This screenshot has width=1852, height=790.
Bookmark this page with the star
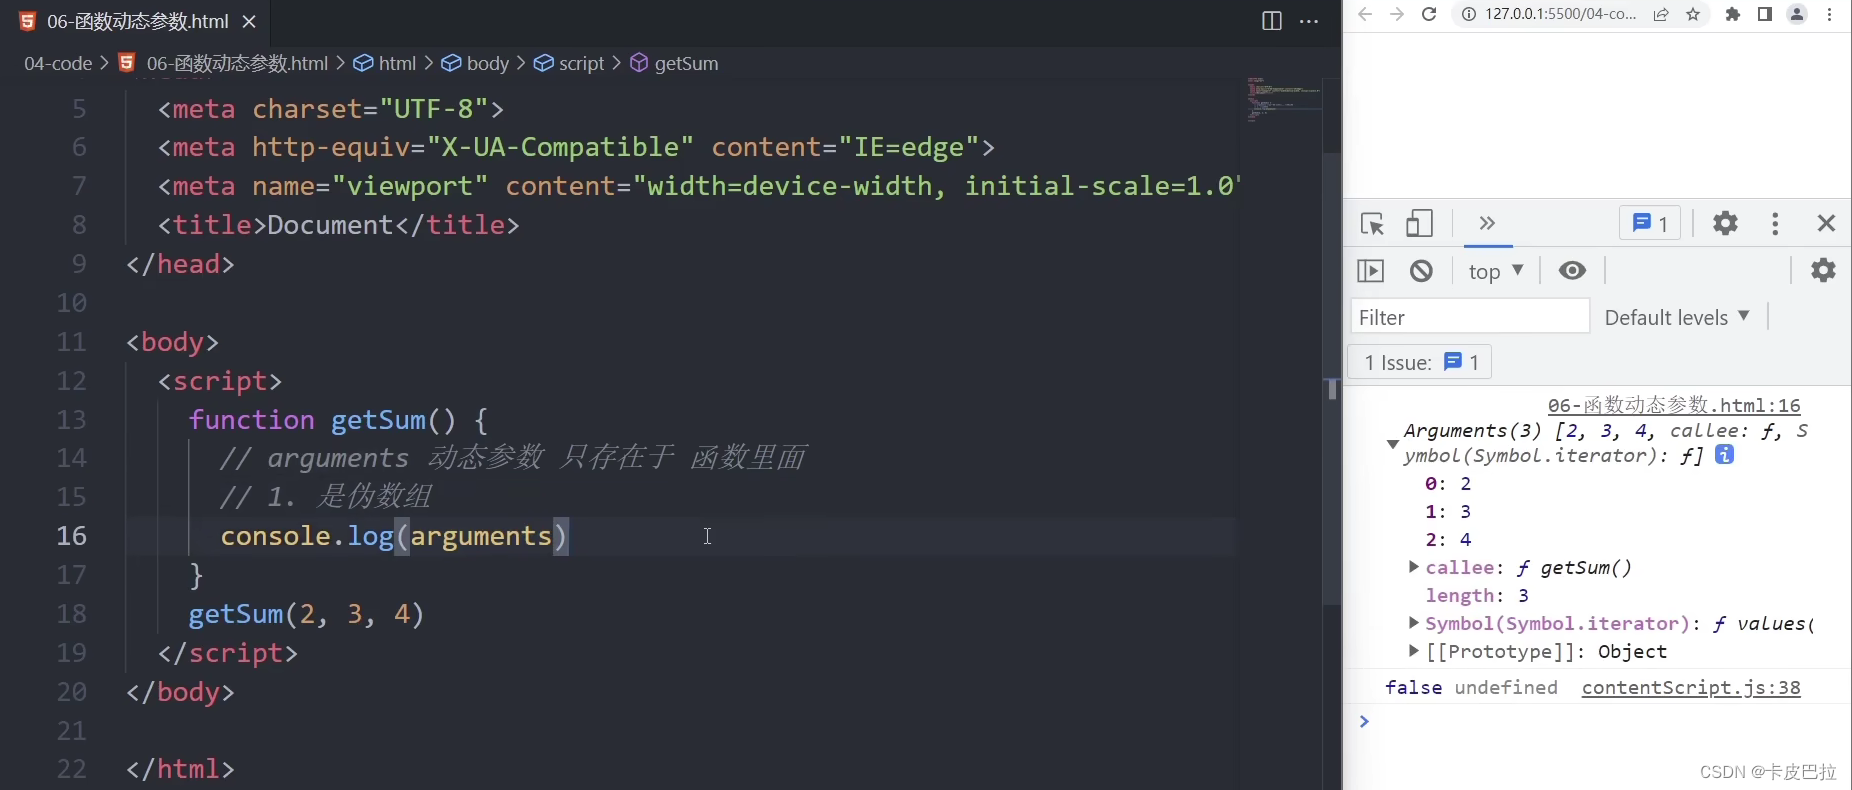click(1693, 14)
